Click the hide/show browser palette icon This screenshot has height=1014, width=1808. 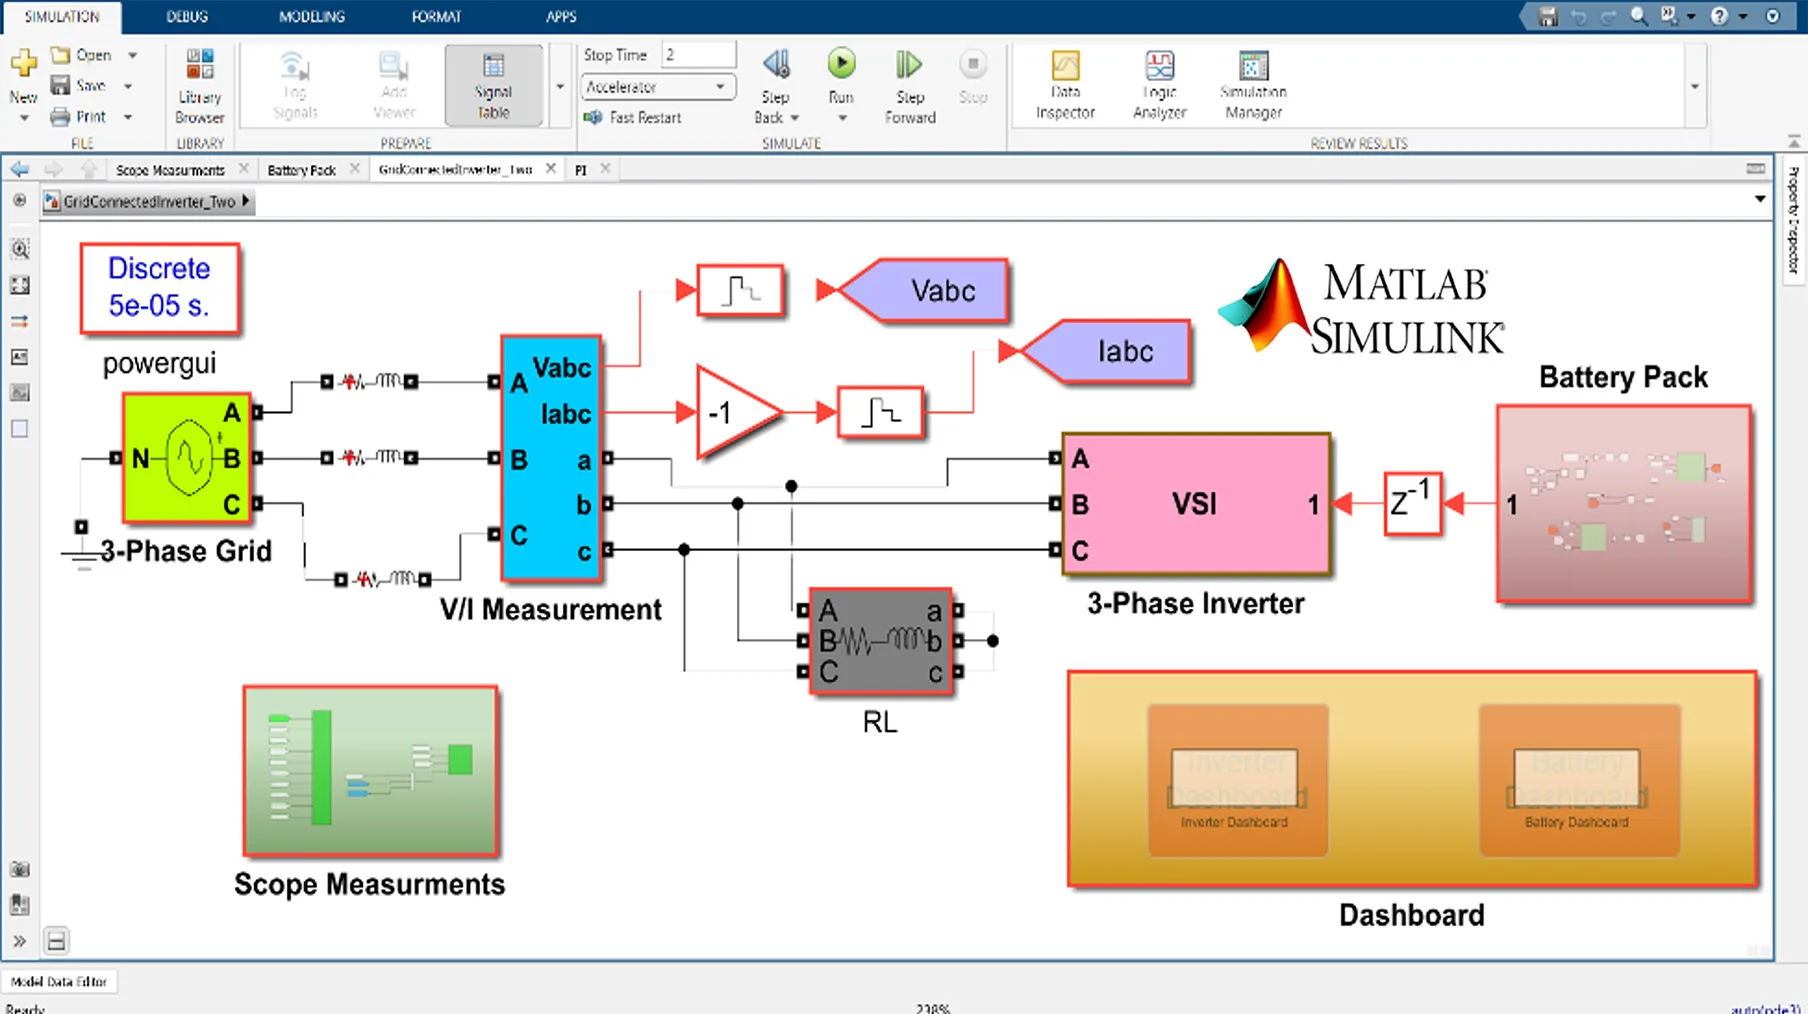(19, 200)
